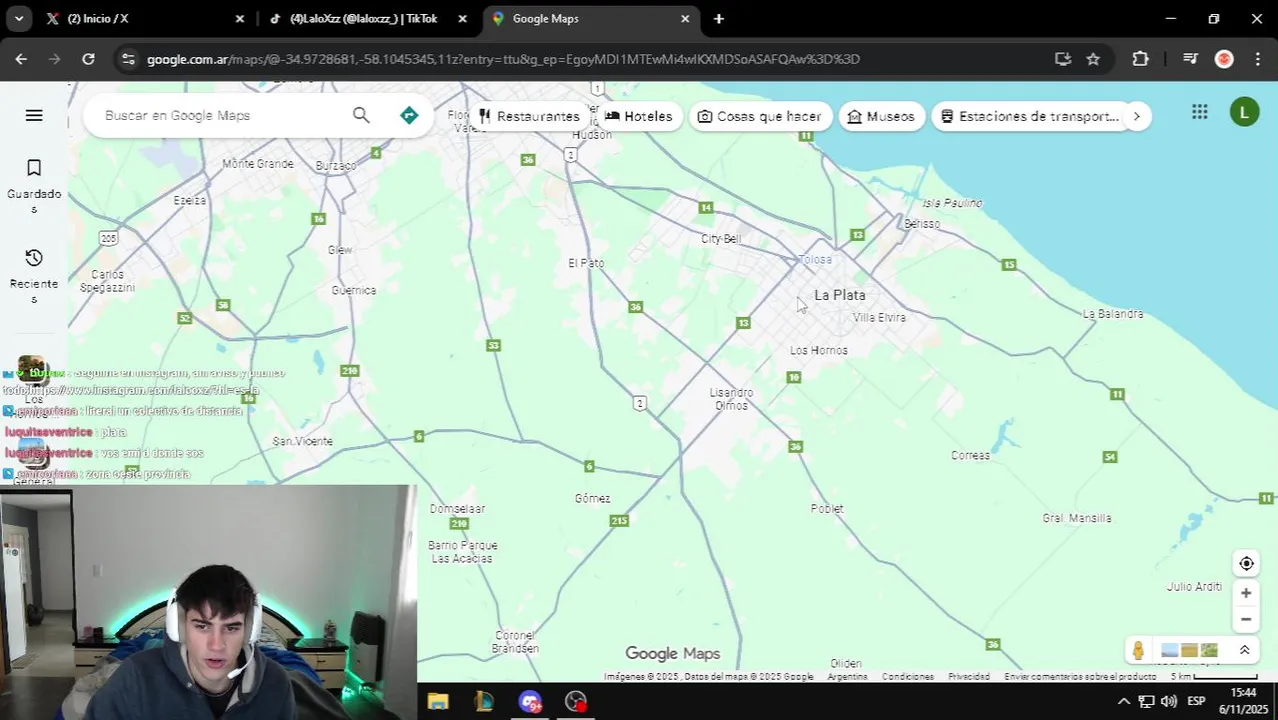Open File Explorer from taskbar

tap(438, 701)
